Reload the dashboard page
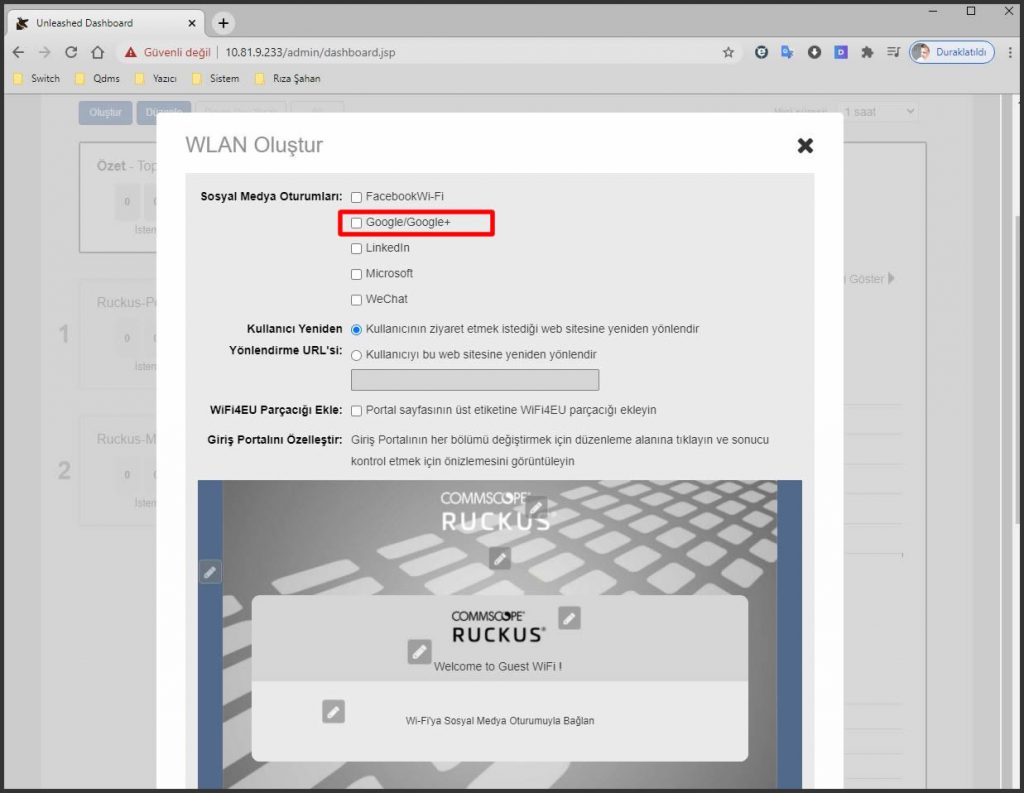Image resolution: width=1024 pixels, height=793 pixels. coord(71,52)
